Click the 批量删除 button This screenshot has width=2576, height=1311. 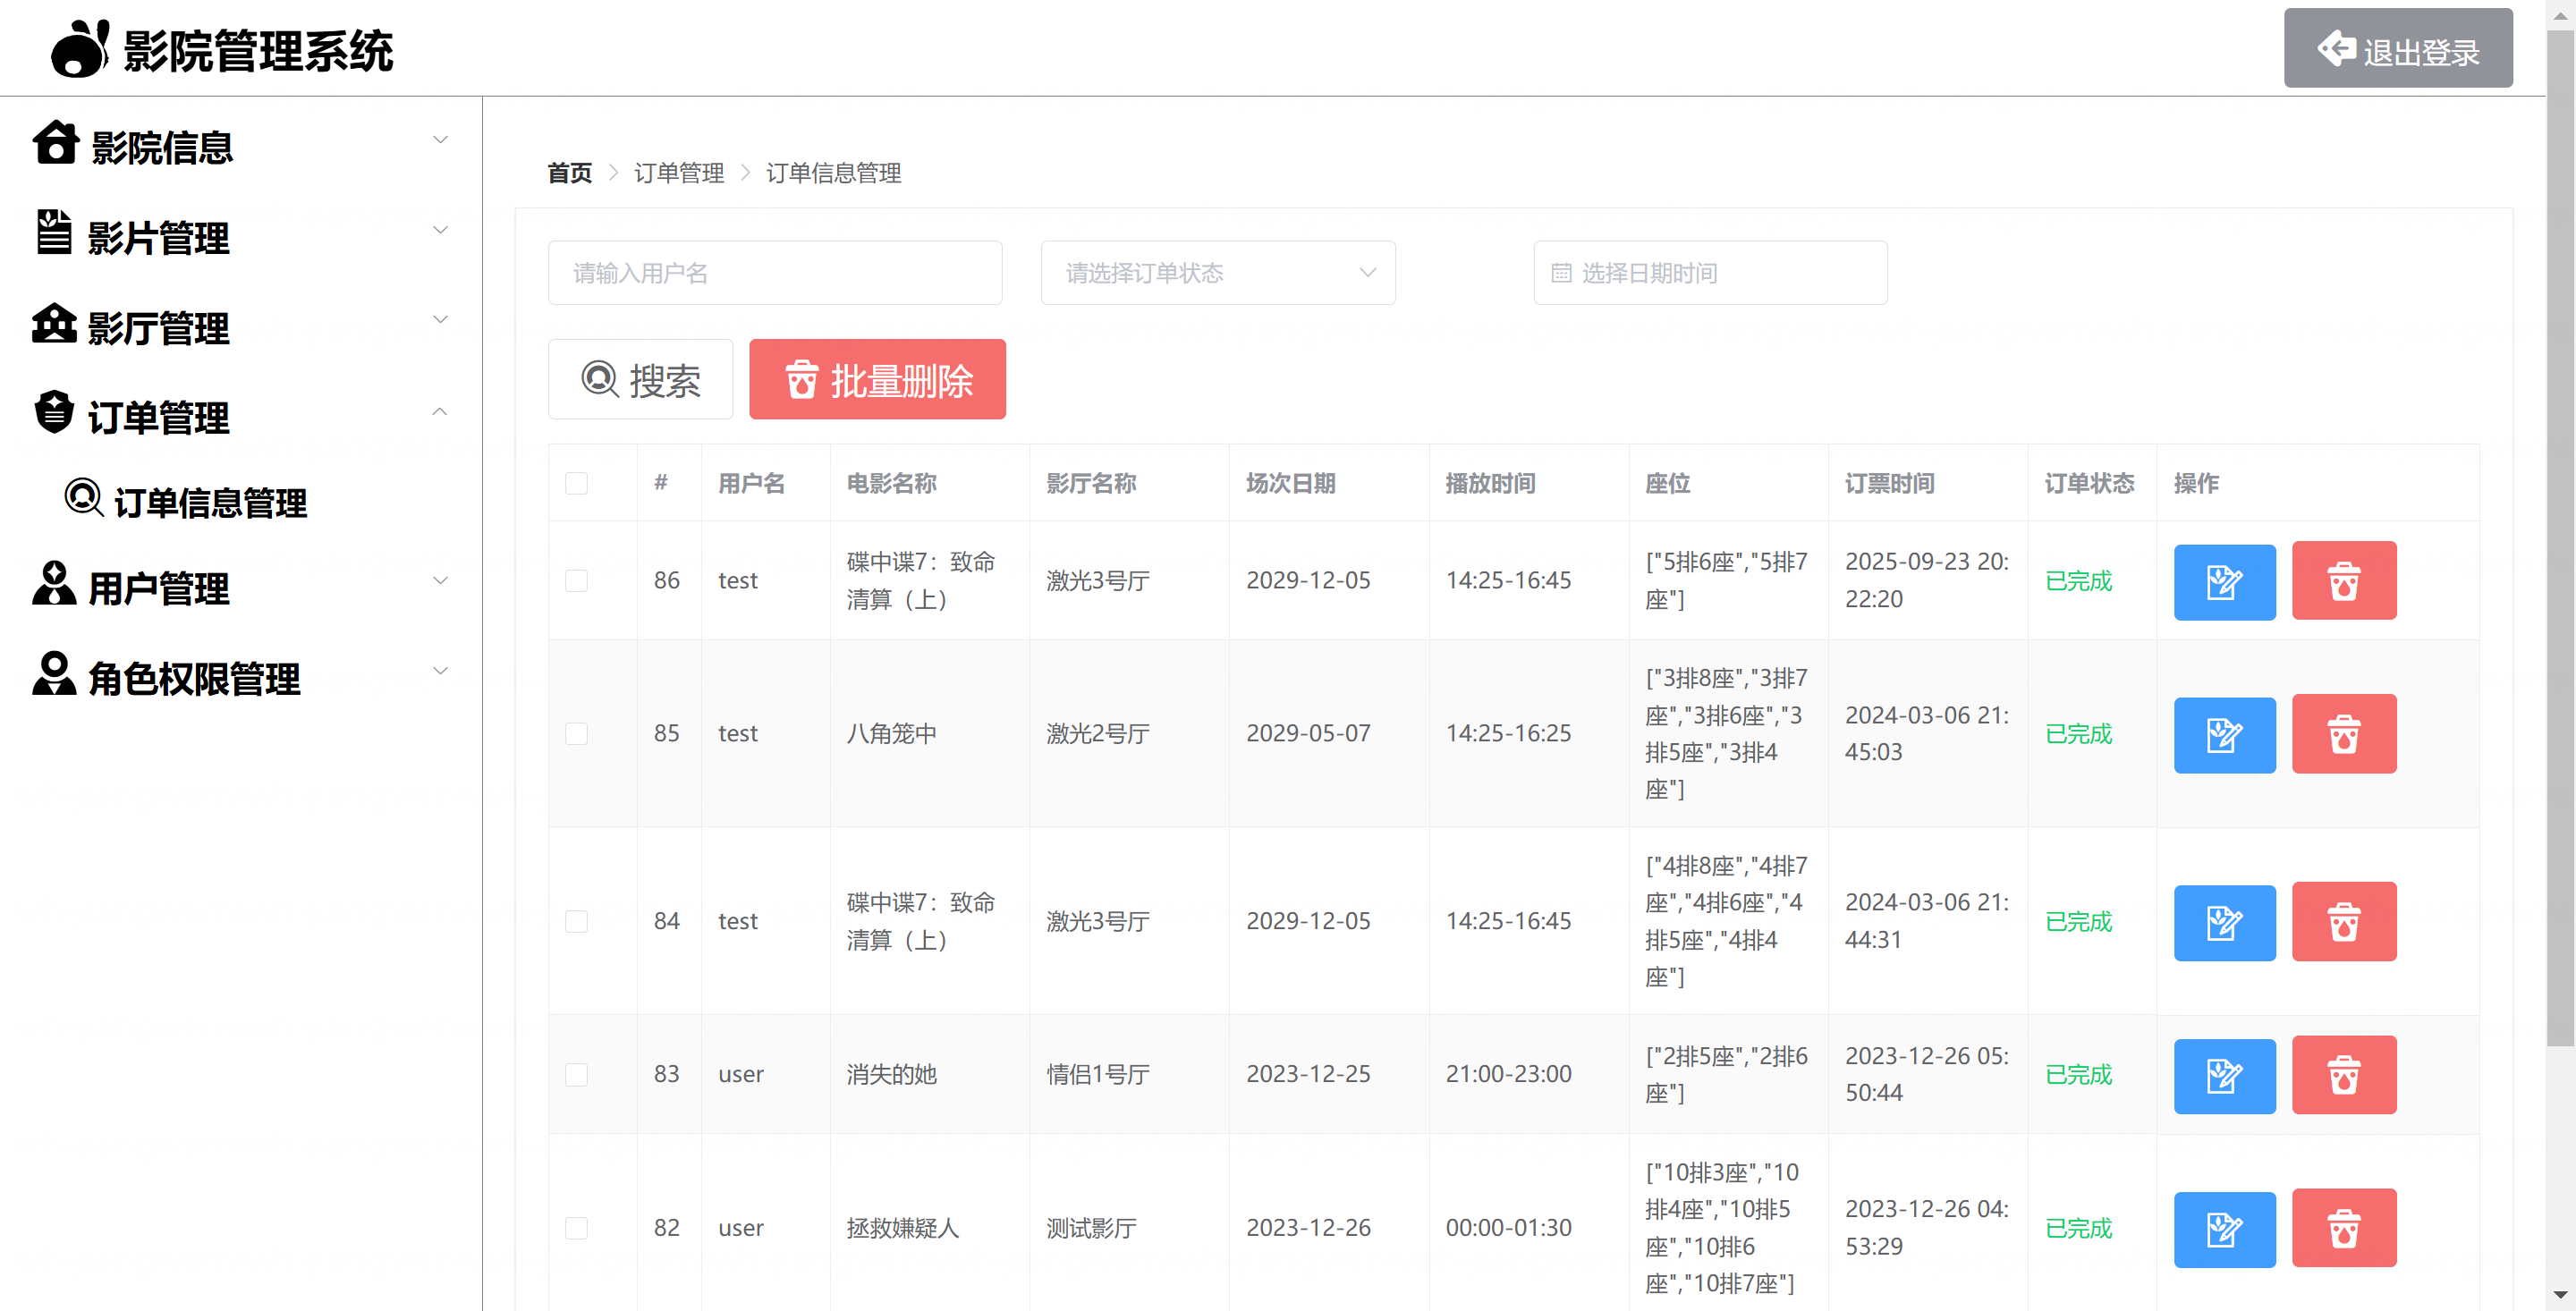click(x=877, y=380)
